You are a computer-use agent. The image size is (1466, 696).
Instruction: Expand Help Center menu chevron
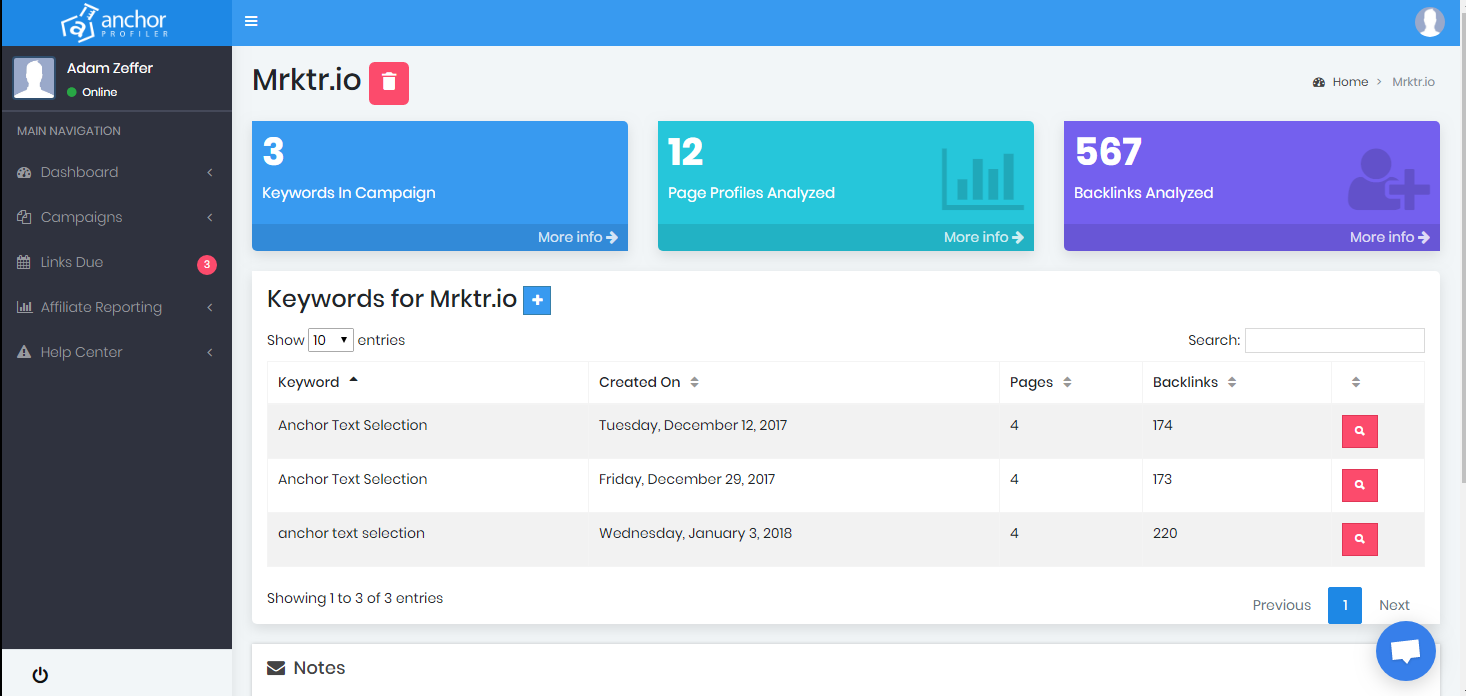(210, 352)
